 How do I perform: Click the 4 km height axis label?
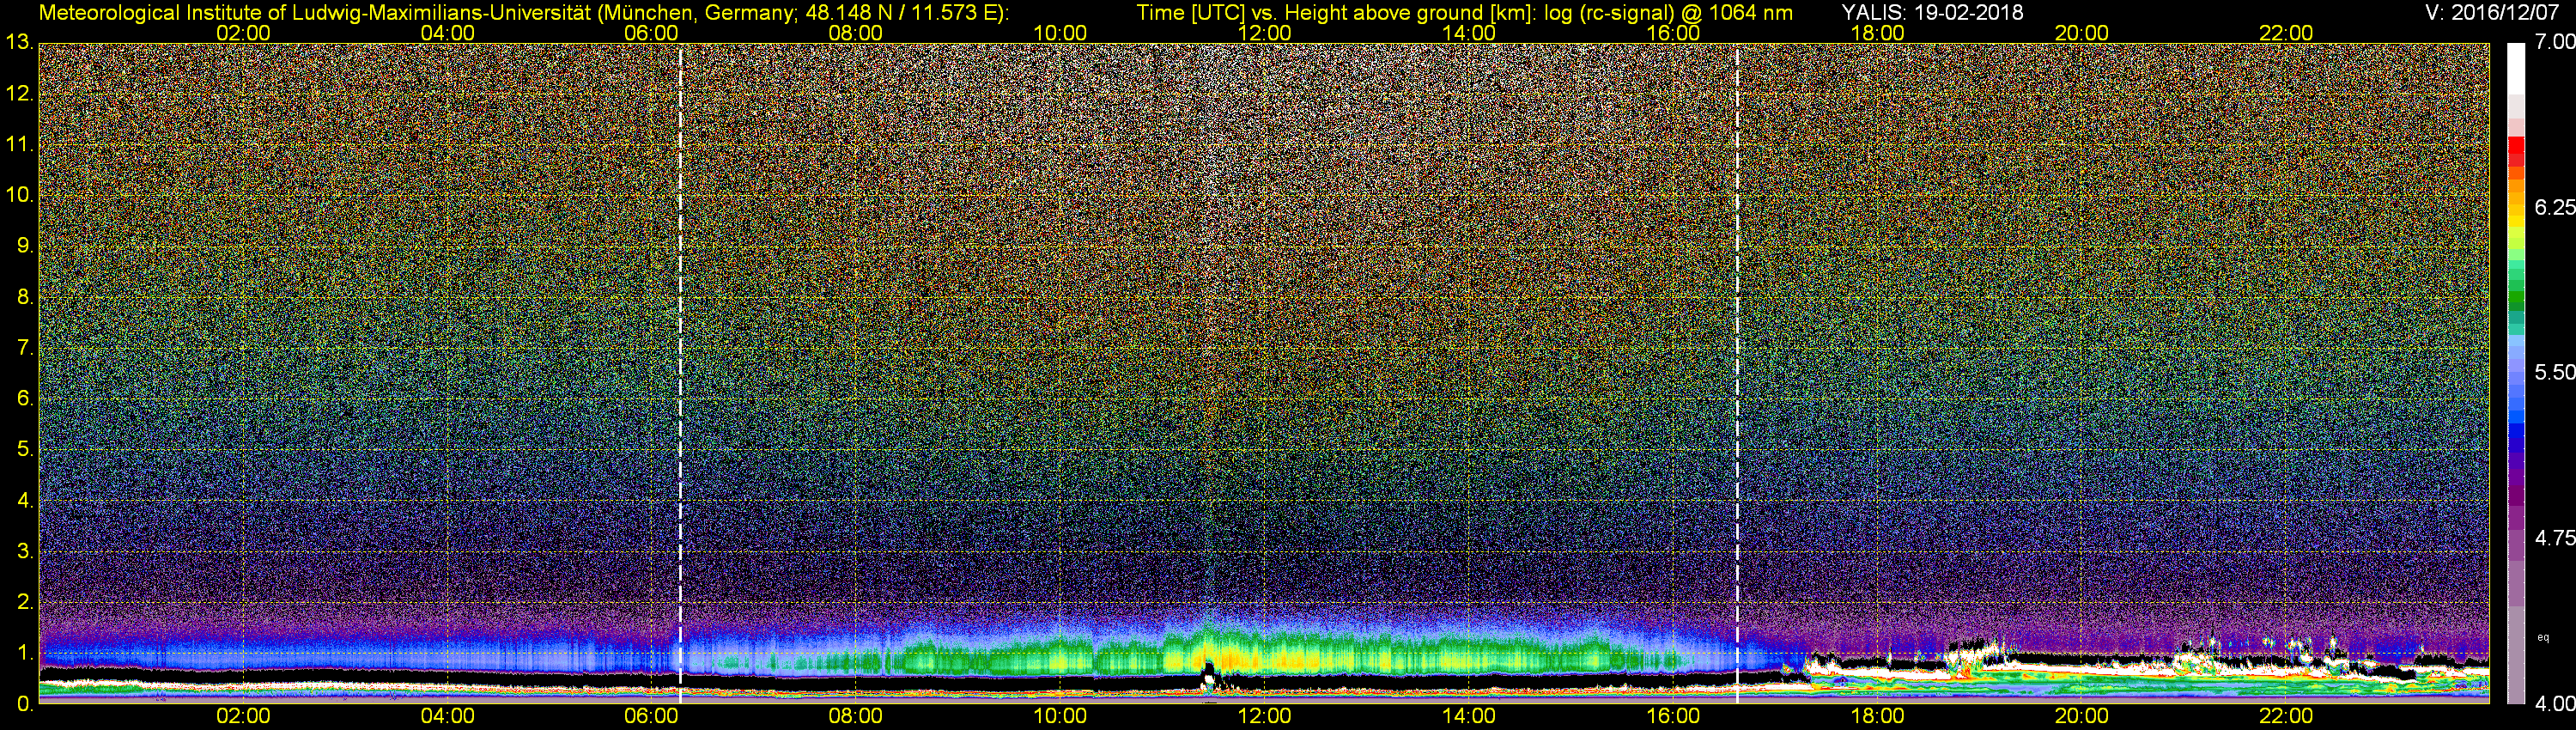tap(25, 501)
